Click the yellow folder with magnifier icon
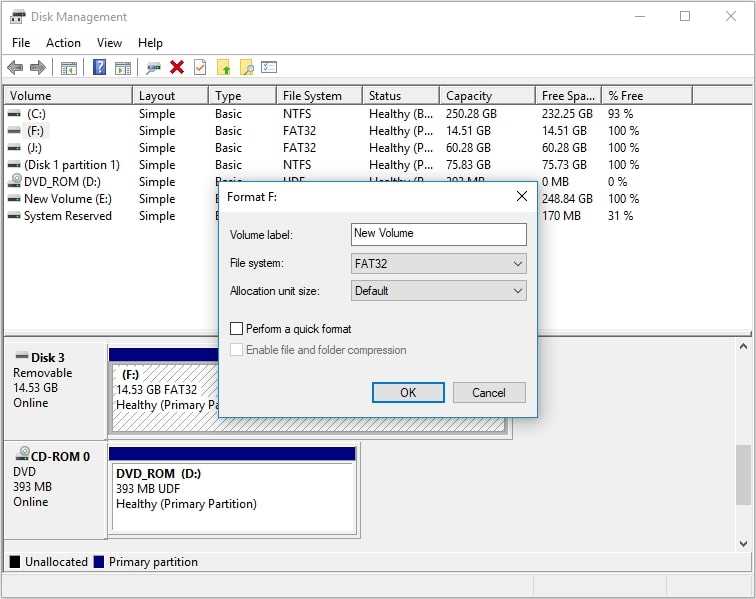The height and width of the screenshot is (599, 756). (247, 68)
